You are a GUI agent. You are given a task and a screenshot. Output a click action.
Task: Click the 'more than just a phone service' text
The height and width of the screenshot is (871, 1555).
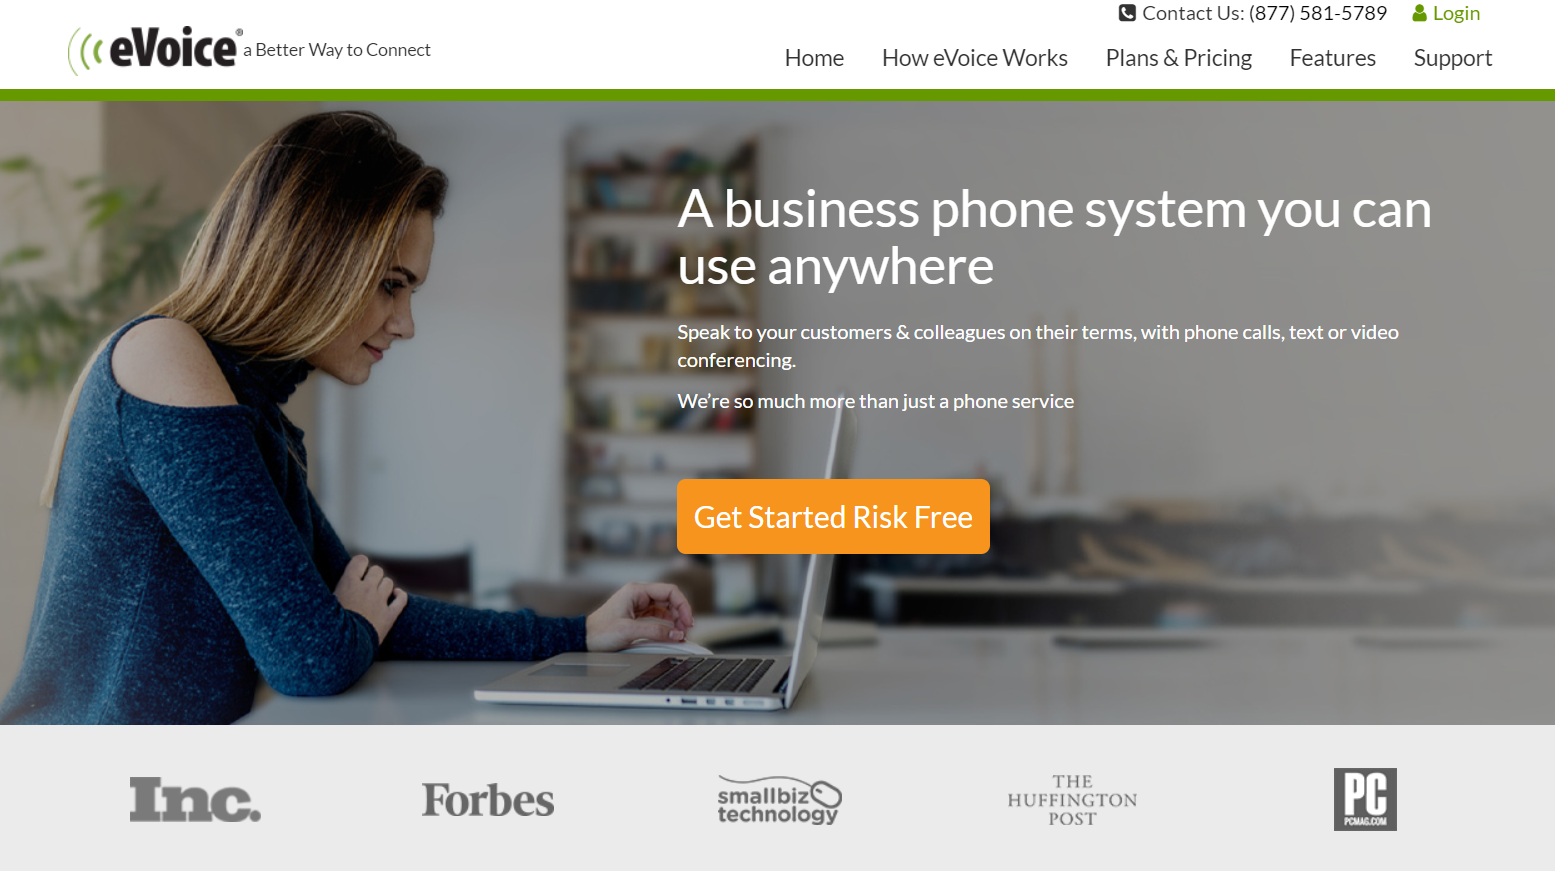click(x=942, y=401)
